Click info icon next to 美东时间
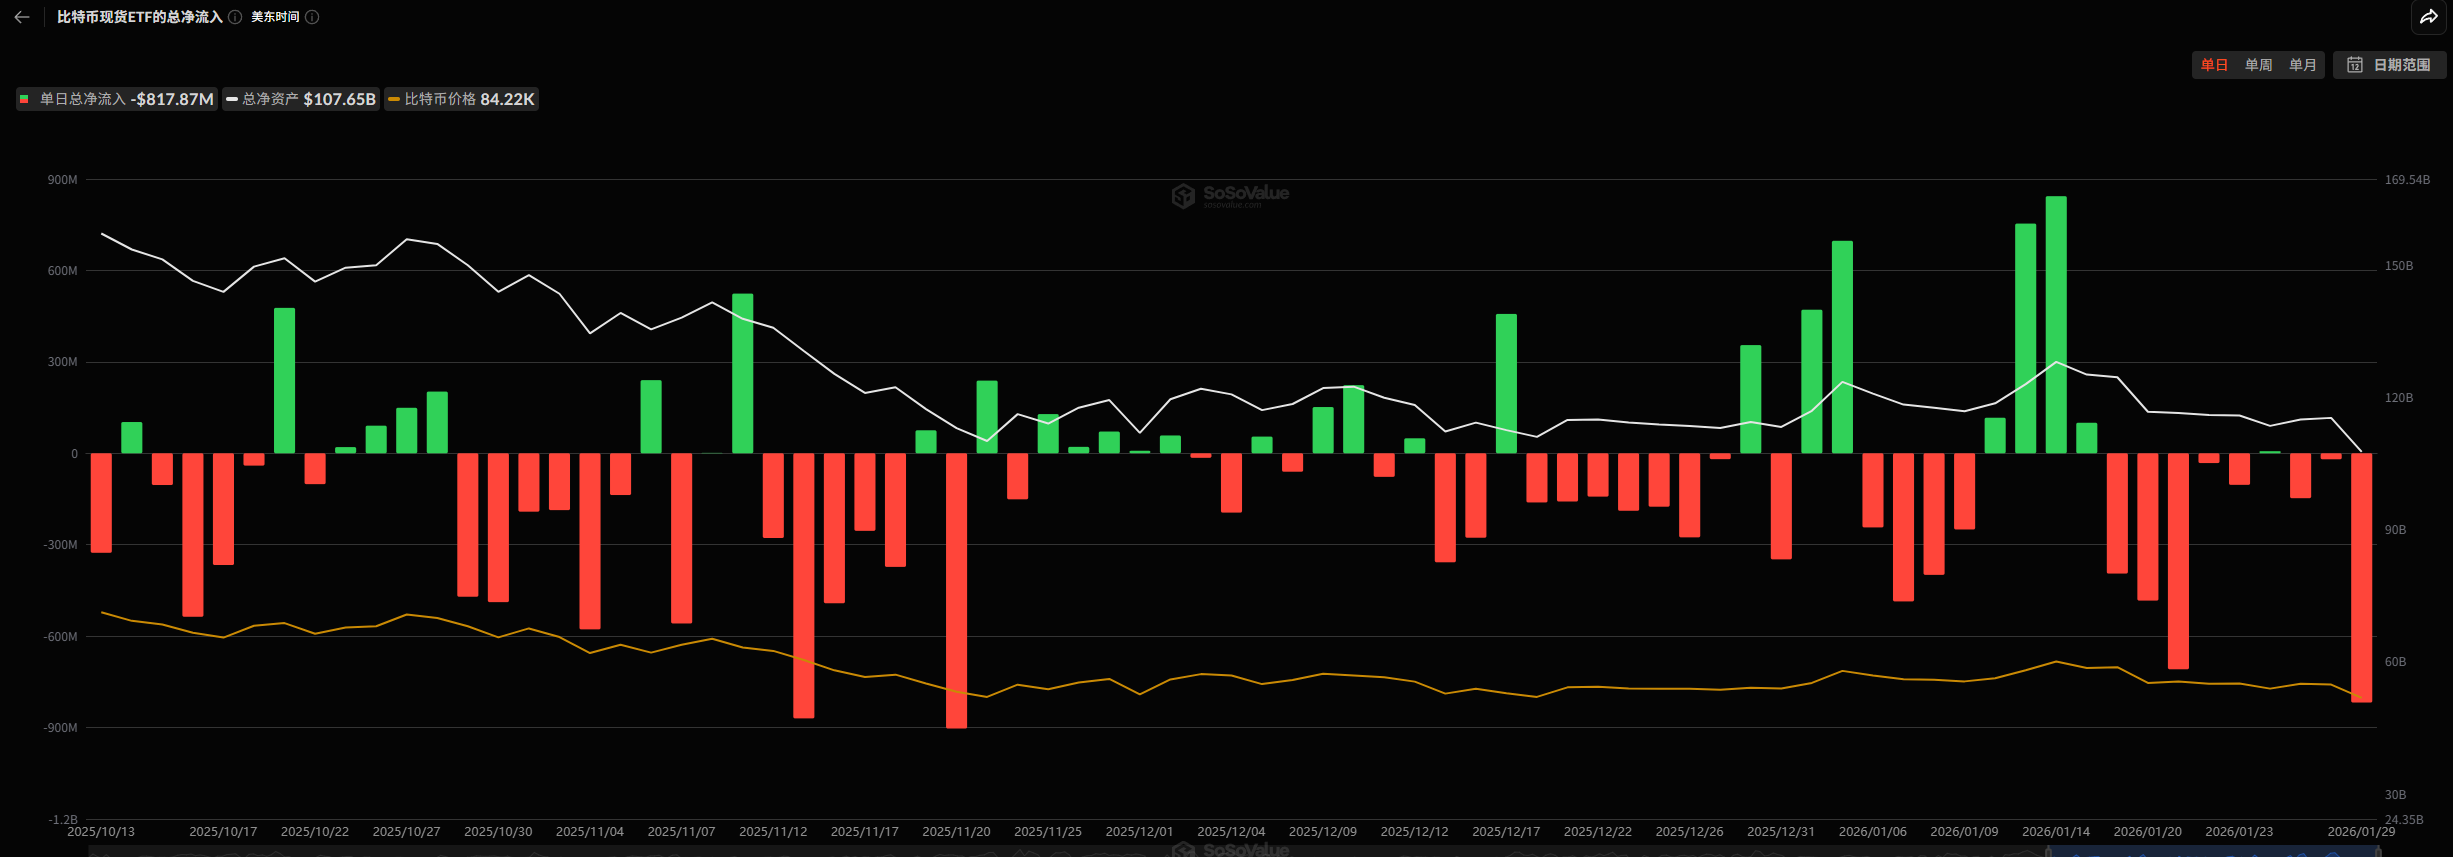Viewport: 2453px width, 857px height. pyautogui.click(x=312, y=17)
